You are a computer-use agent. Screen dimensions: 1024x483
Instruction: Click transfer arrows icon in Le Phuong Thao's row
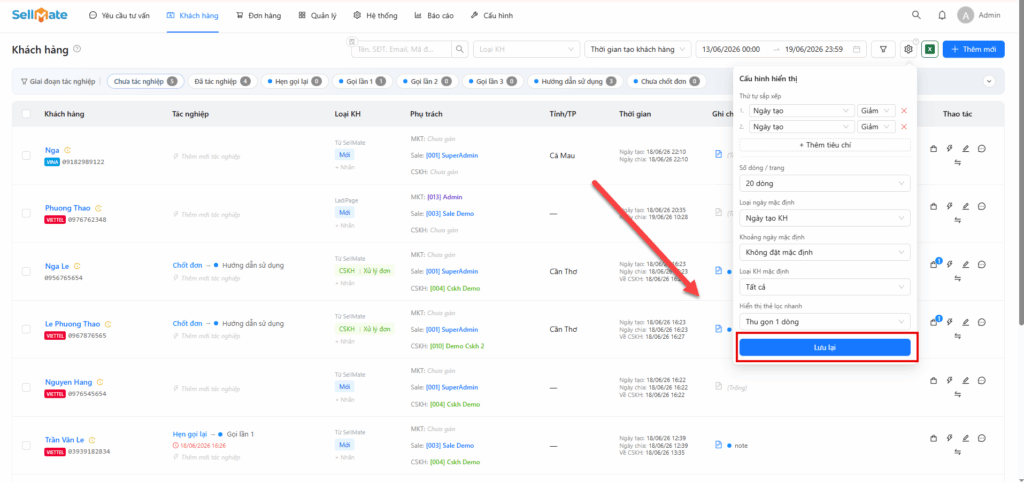pyautogui.click(x=957, y=336)
